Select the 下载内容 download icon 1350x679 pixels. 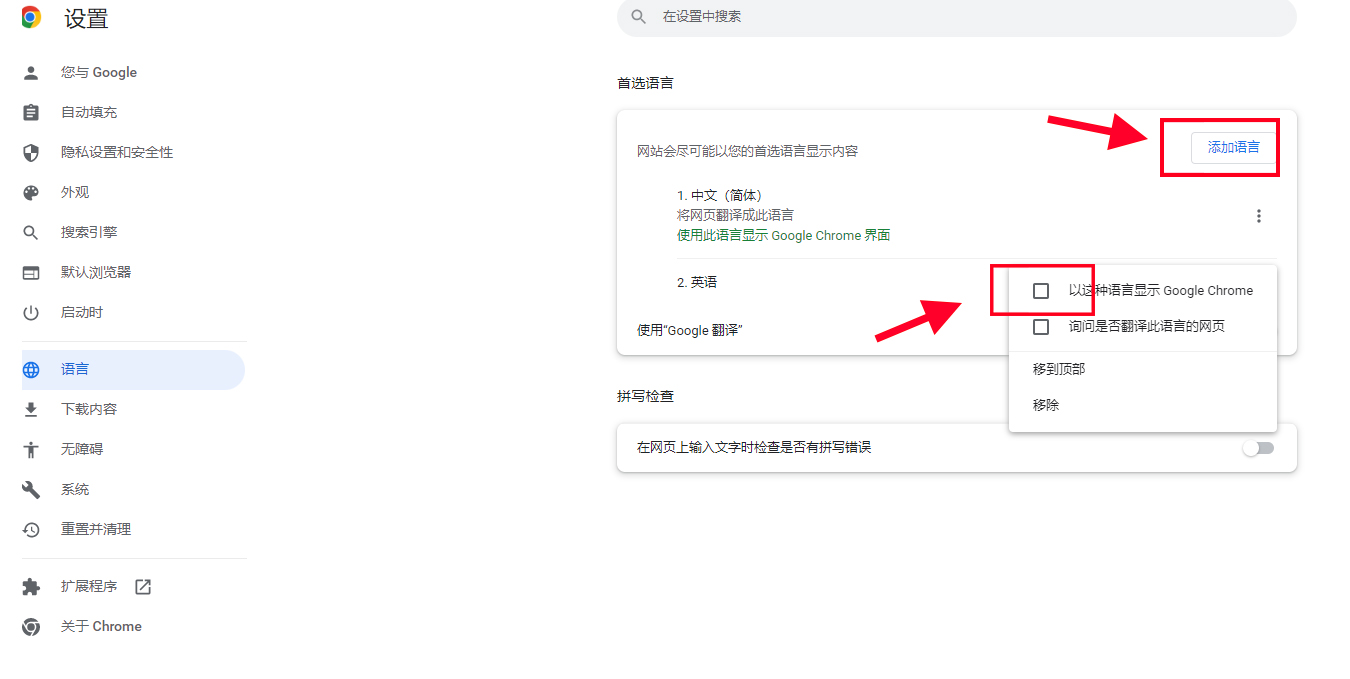pyautogui.click(x=30, y=409)
